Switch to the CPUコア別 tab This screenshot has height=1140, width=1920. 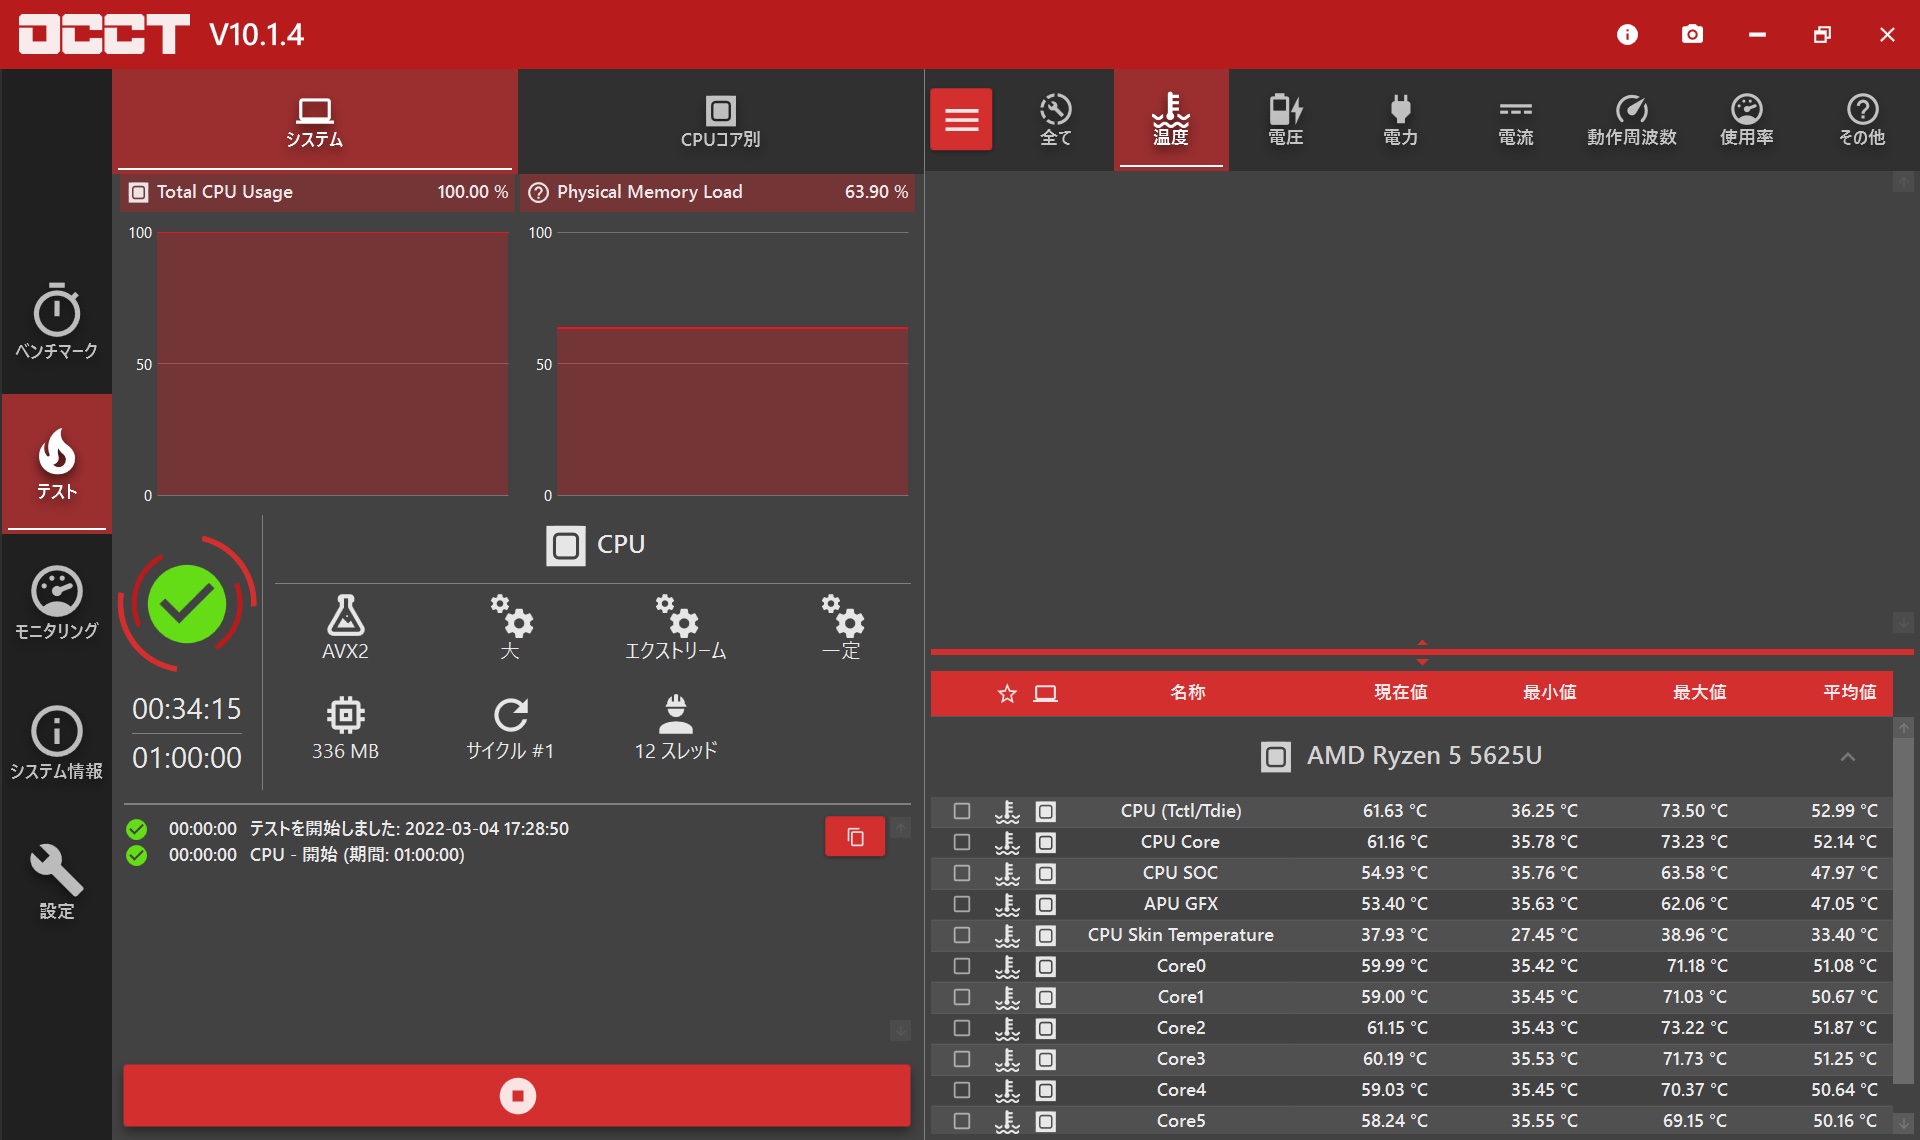point(720,122)
